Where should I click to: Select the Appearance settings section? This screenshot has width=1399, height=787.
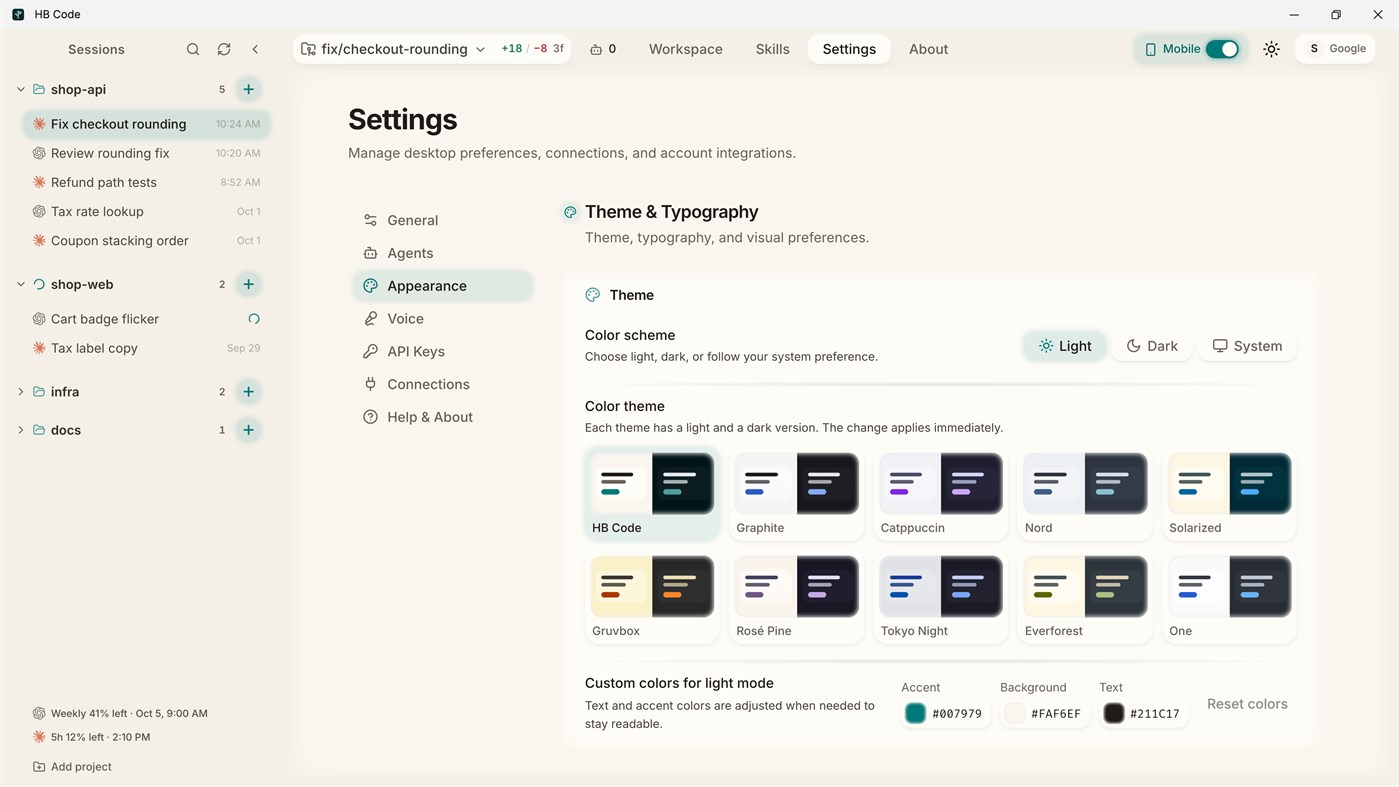coord(443,286)
